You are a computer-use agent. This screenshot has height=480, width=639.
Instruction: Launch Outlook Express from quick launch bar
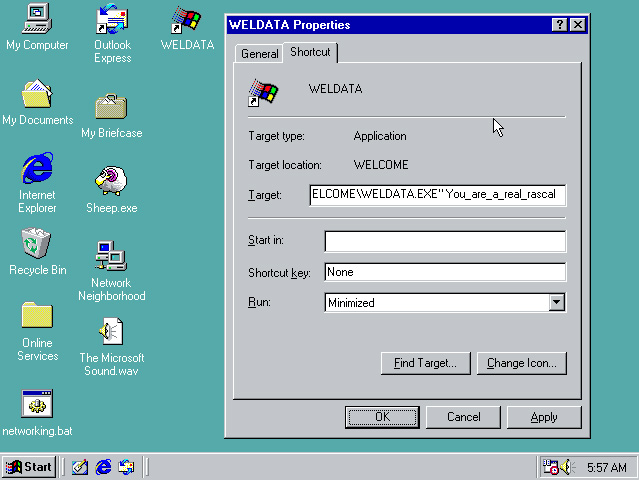(126, 467)
